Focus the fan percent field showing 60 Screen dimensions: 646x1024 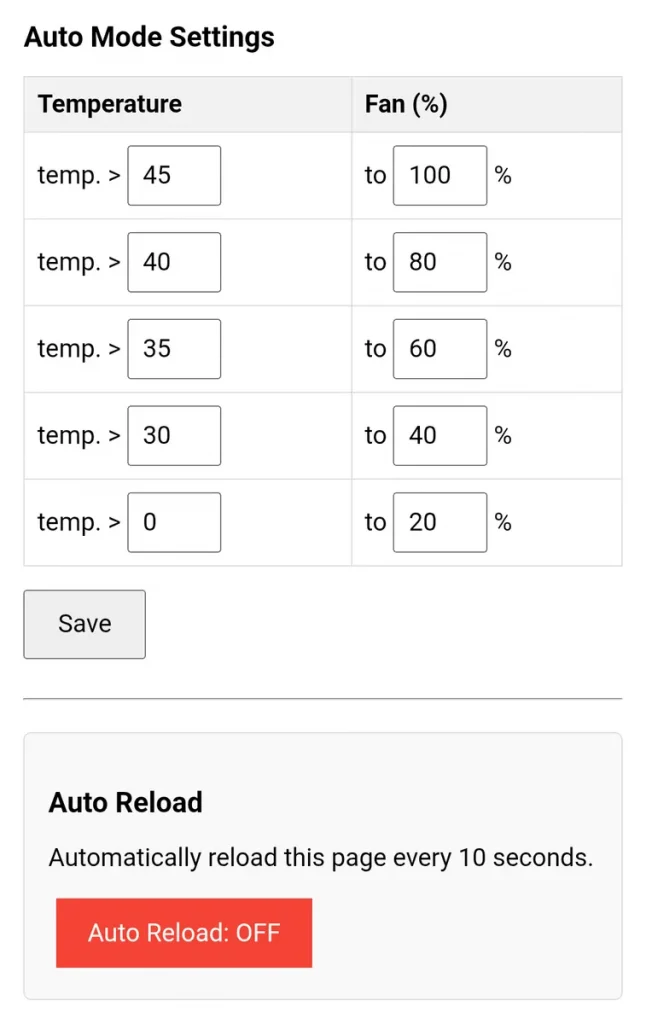tap(439, 349)
